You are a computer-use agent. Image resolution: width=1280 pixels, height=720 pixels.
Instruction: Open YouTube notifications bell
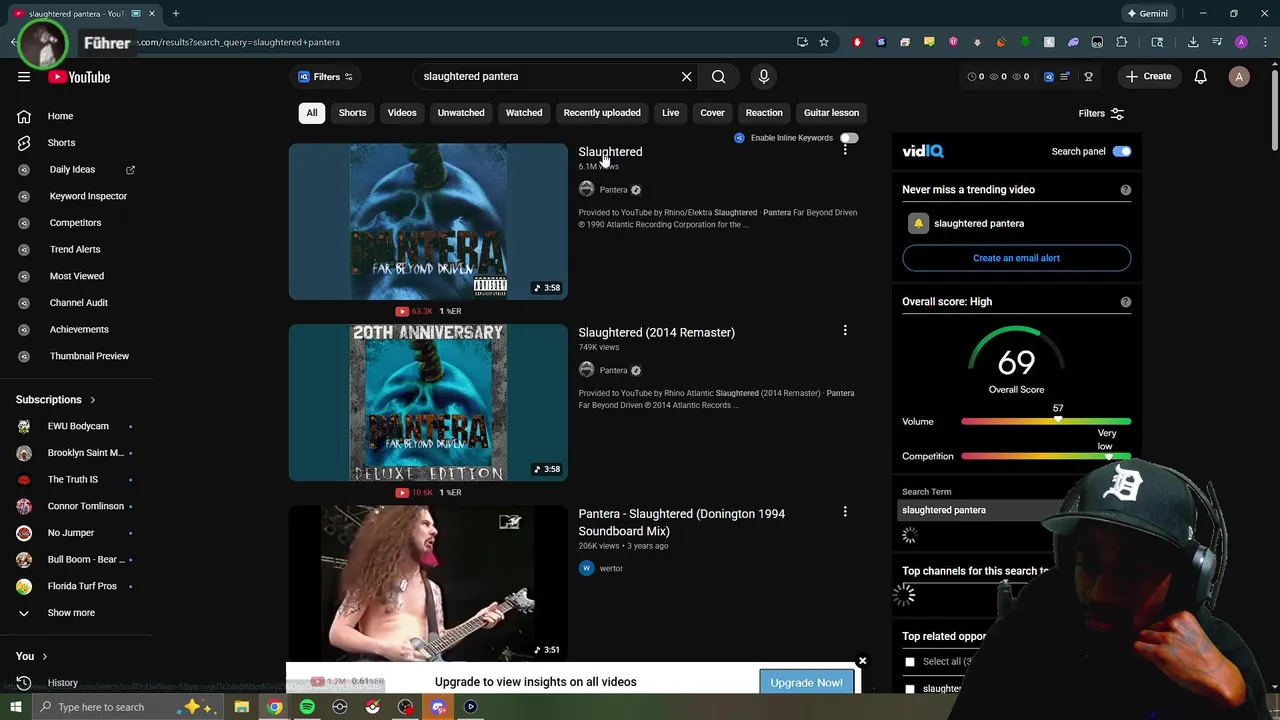coord(1201,77)
